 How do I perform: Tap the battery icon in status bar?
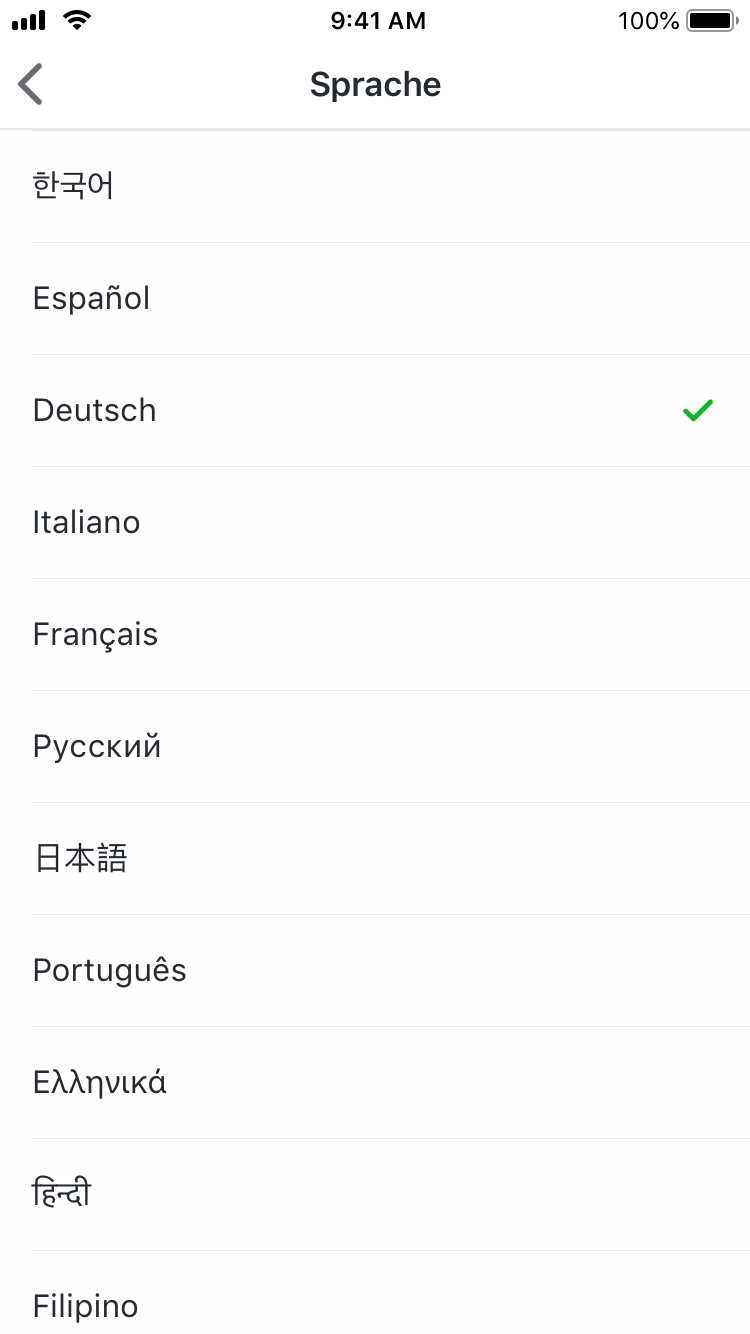click(x=711, y=21)
